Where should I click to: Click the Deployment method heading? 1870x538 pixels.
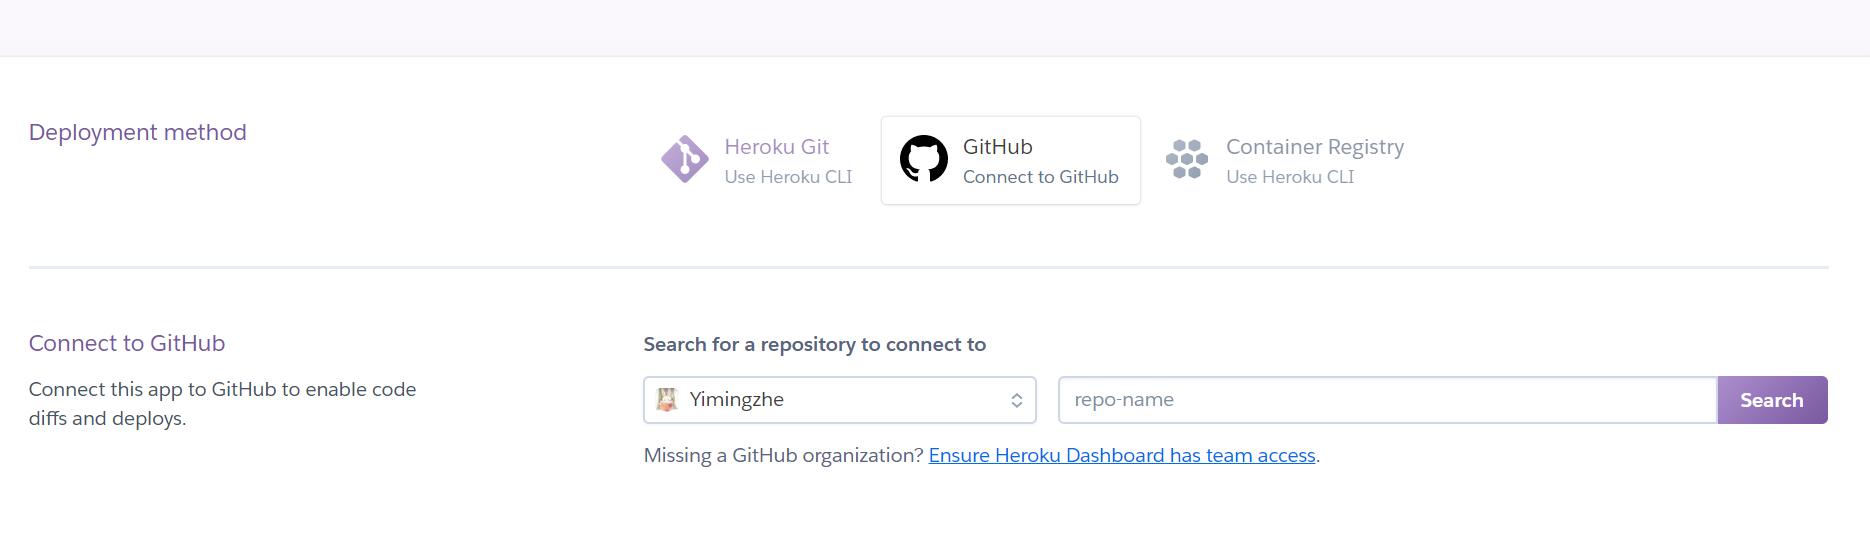click(138, 132)
